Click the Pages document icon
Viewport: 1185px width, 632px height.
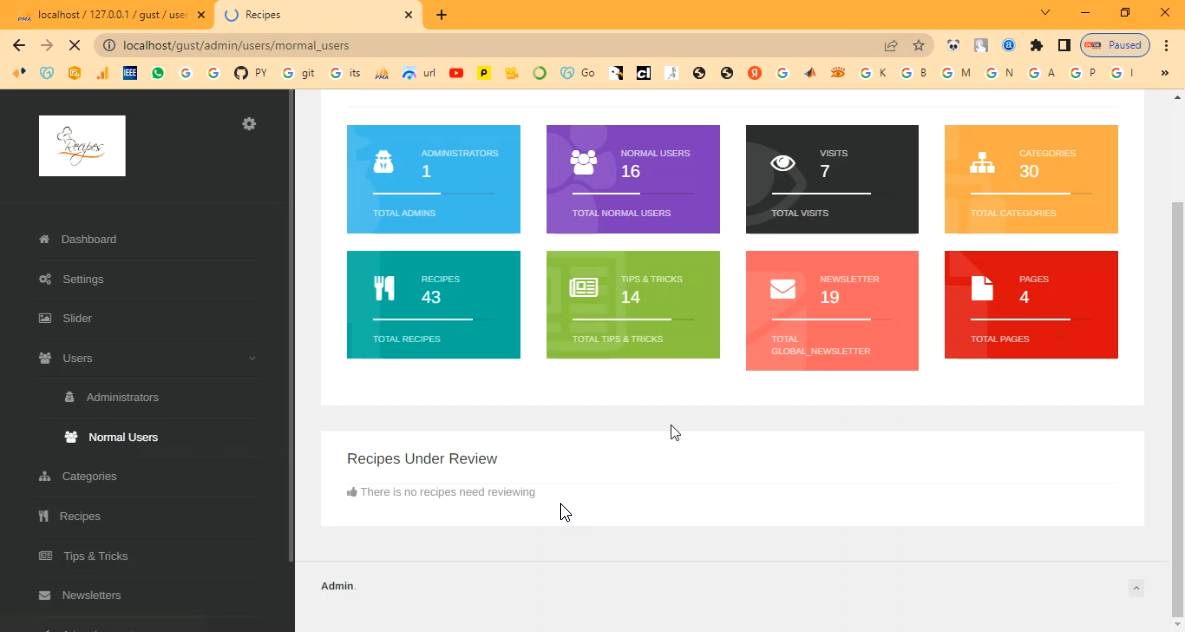tap(982, 289)
